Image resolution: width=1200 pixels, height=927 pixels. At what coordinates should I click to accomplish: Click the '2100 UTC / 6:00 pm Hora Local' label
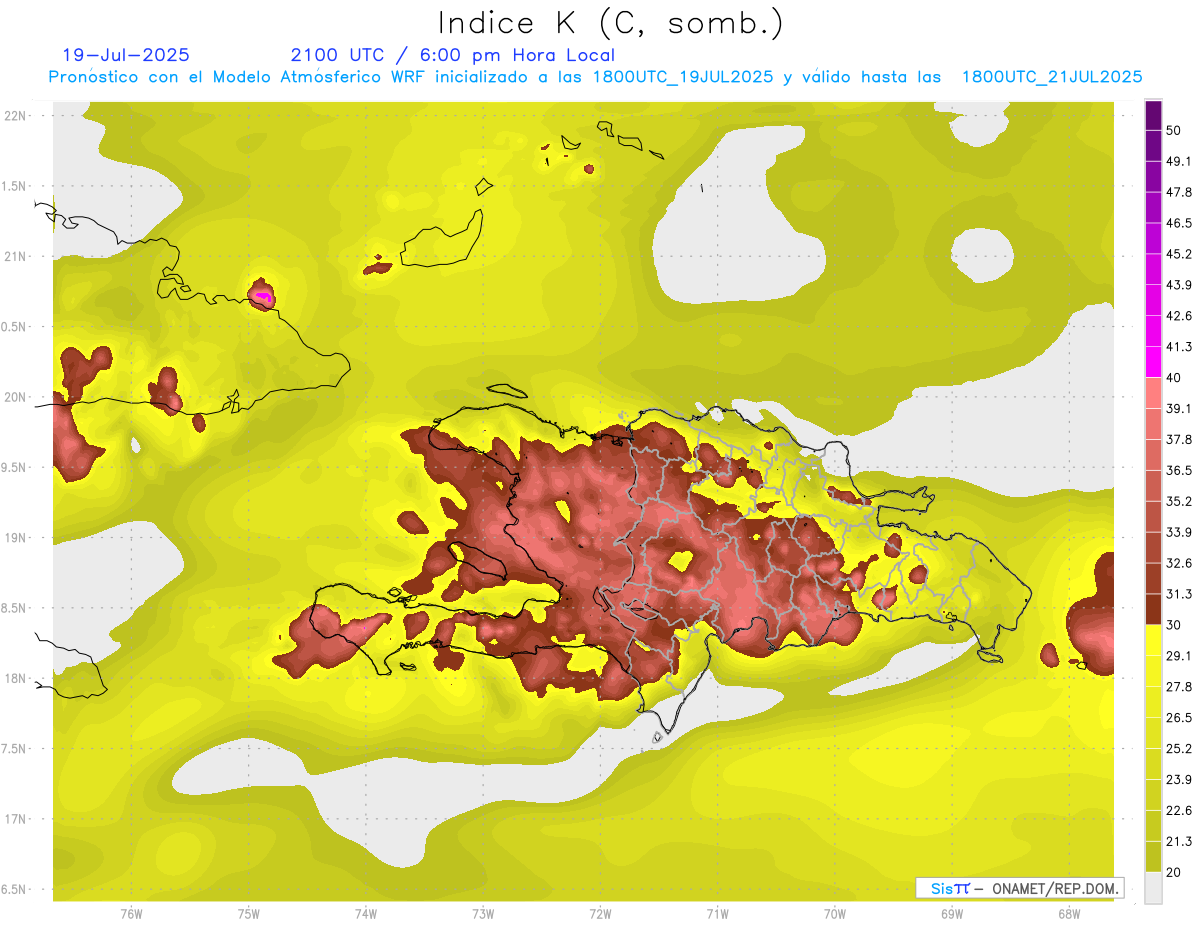coord(453,55)
